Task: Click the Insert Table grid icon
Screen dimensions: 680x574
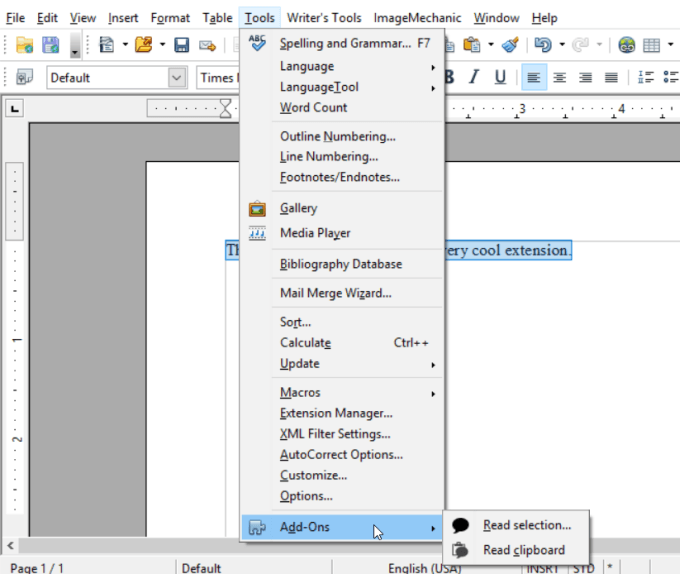Action: tap(651, 45)
